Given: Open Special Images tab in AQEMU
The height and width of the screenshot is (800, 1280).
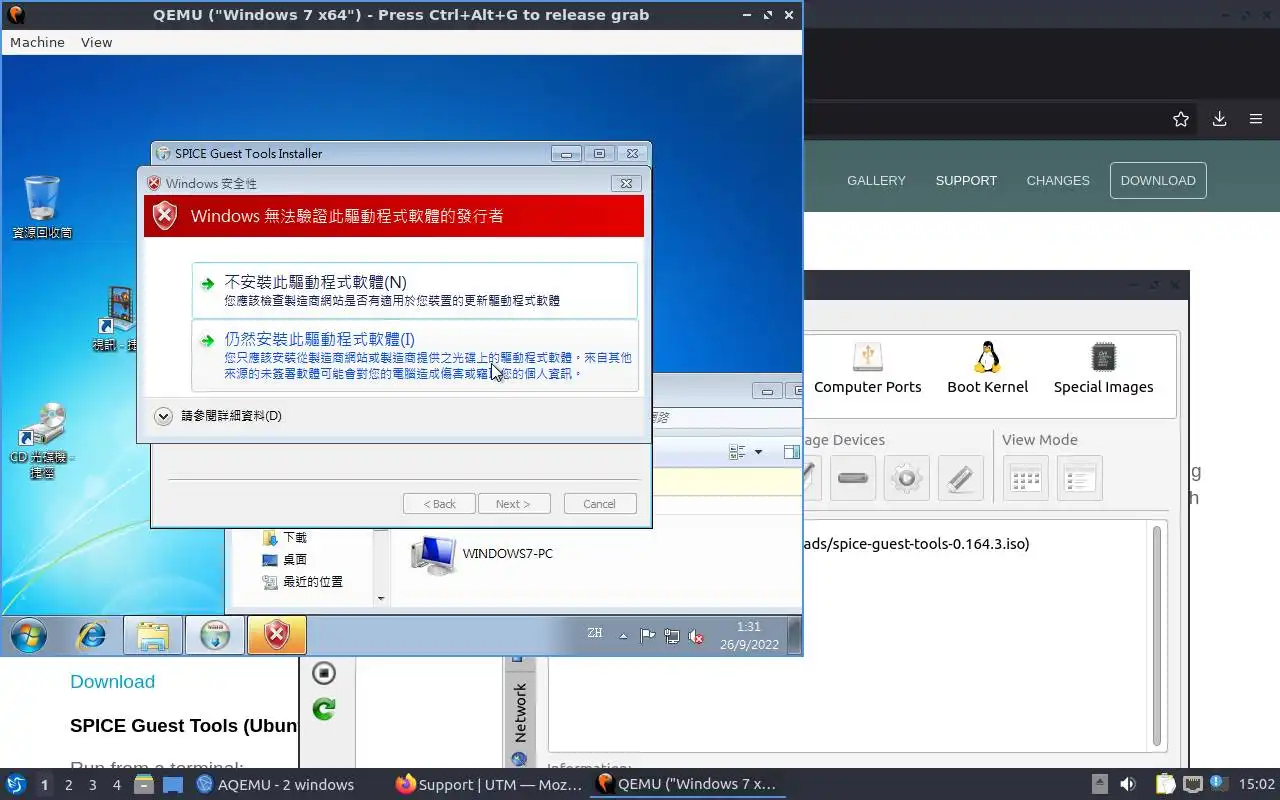Looking at the screenshot, I should coord(1103,369).
